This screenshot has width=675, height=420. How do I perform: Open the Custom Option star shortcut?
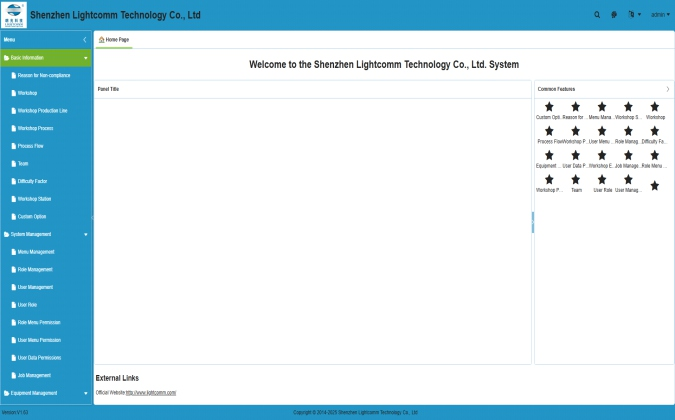point(549,111)
